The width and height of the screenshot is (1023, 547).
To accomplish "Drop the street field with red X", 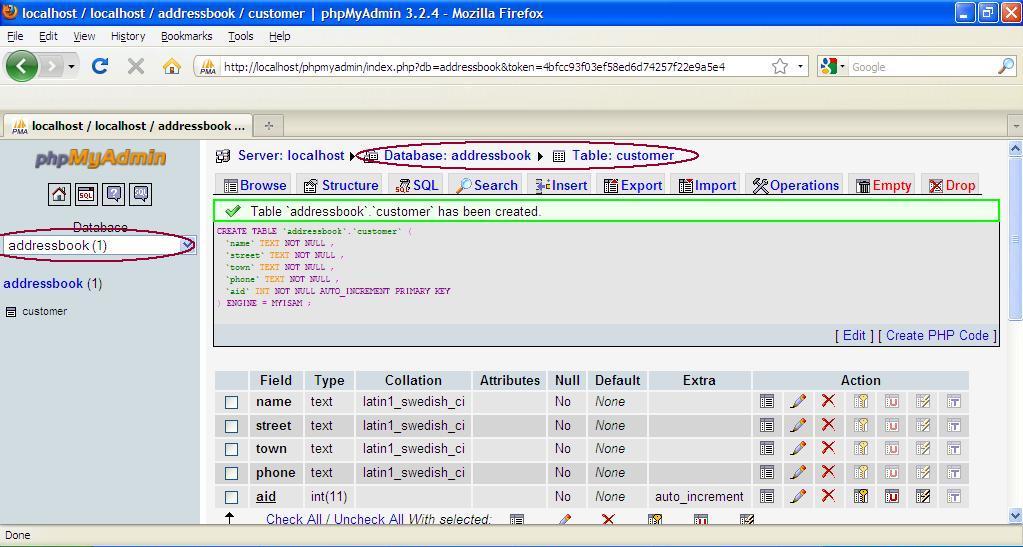I will tap(829, 425).
